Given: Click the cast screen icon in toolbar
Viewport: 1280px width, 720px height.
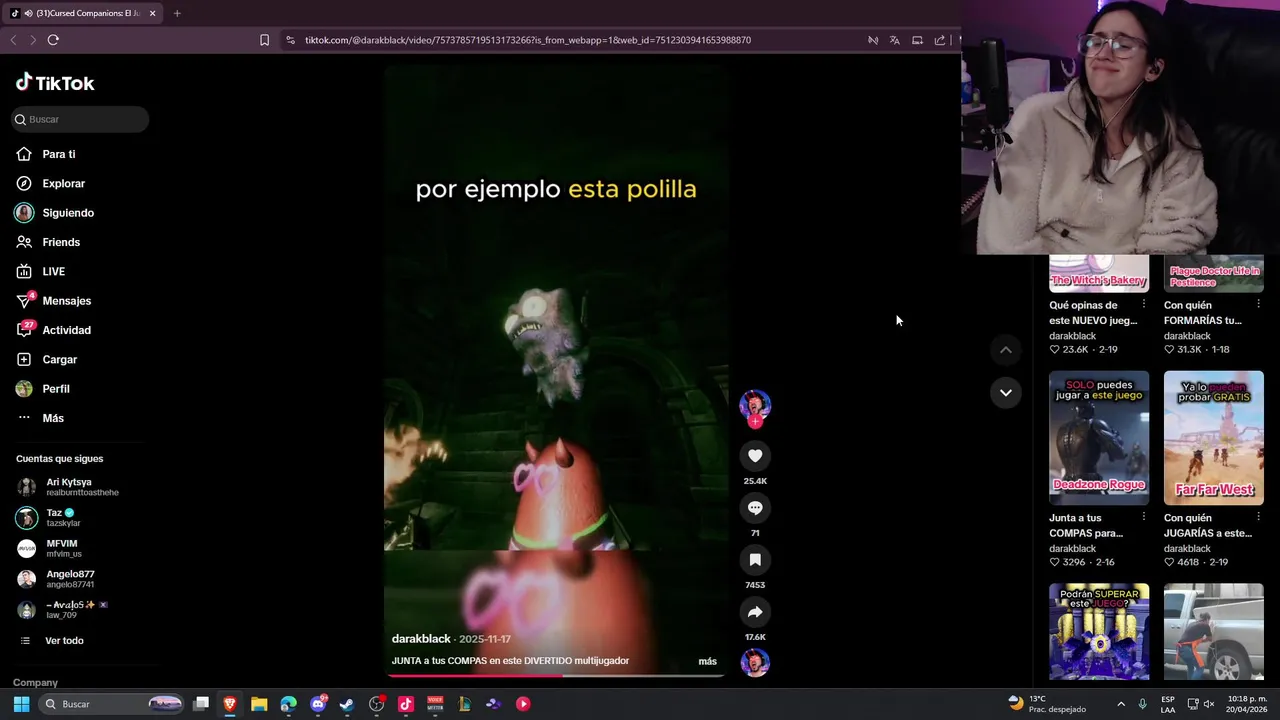Looking at the screenshot, I should click(x=917, y=40).
